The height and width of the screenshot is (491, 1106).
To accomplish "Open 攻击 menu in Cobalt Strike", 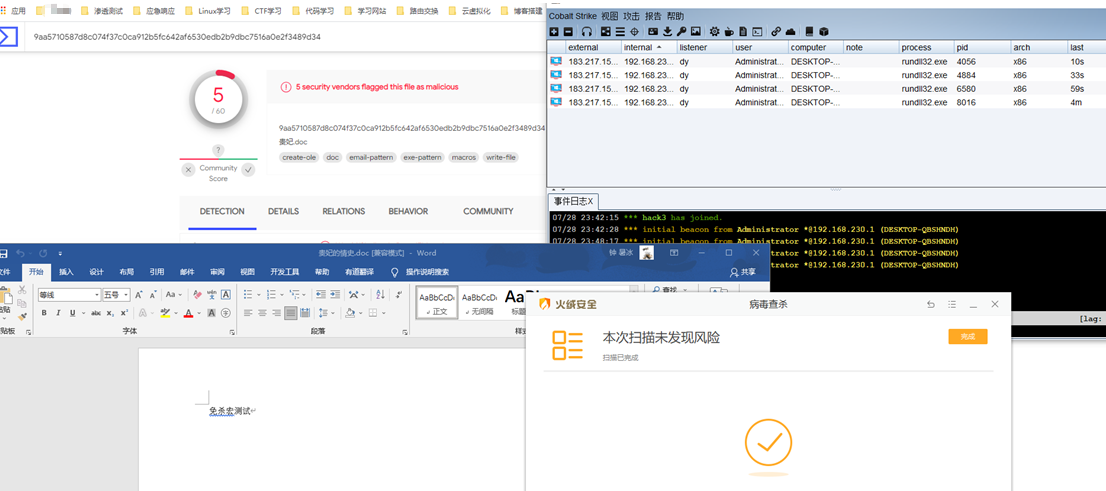I will [631, 16].
